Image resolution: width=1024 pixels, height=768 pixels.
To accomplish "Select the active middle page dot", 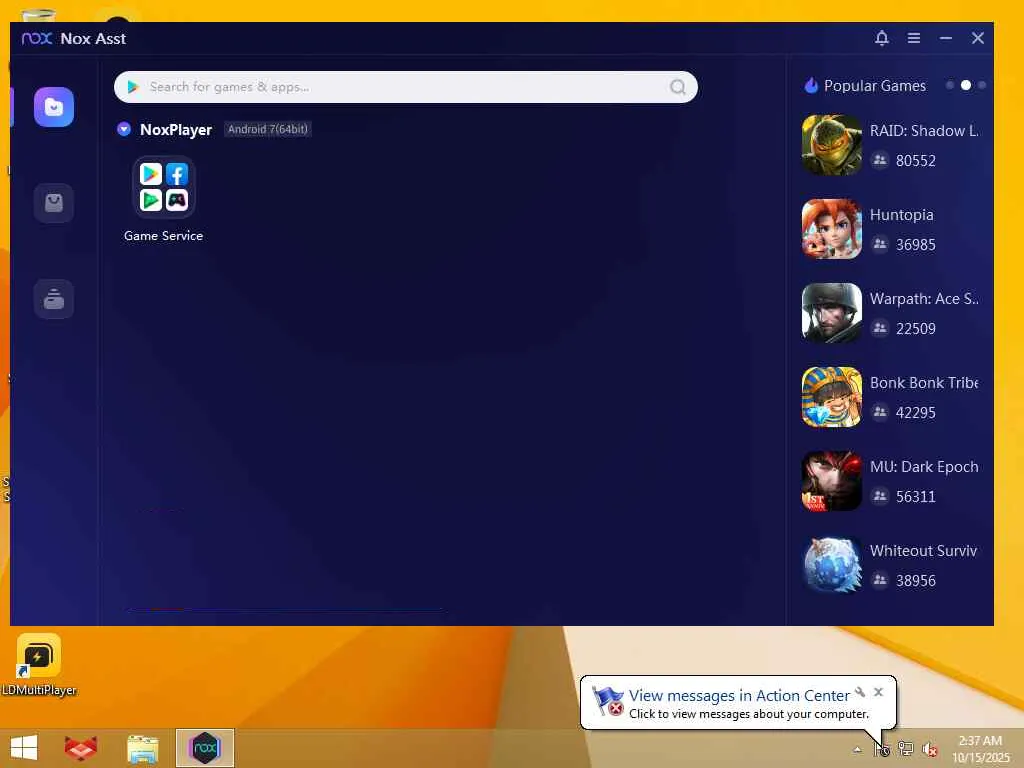I will [966, 86].
